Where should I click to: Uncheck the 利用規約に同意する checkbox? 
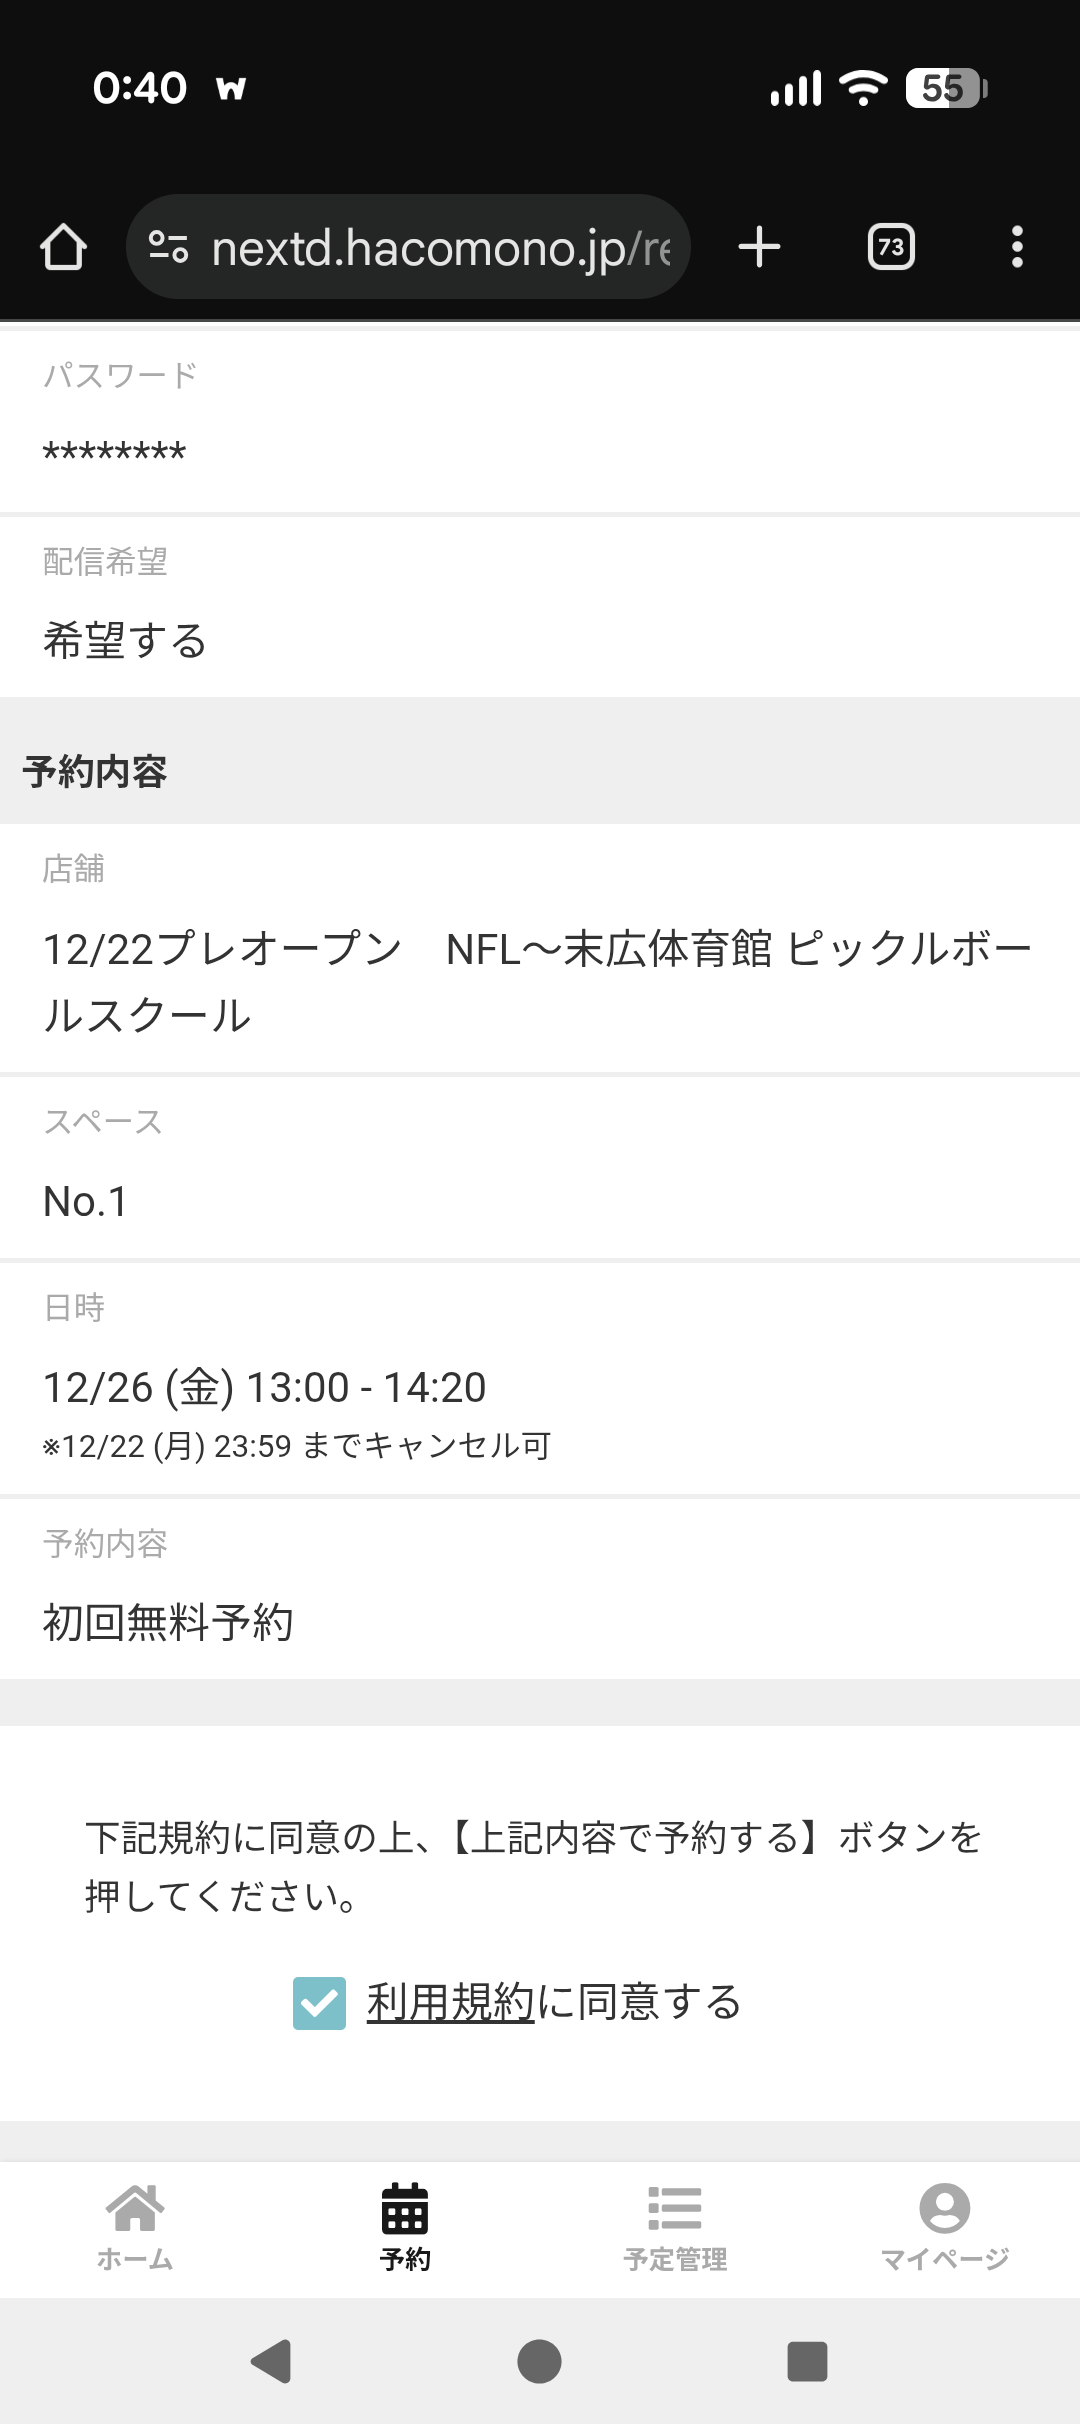tap(319, 2003)
